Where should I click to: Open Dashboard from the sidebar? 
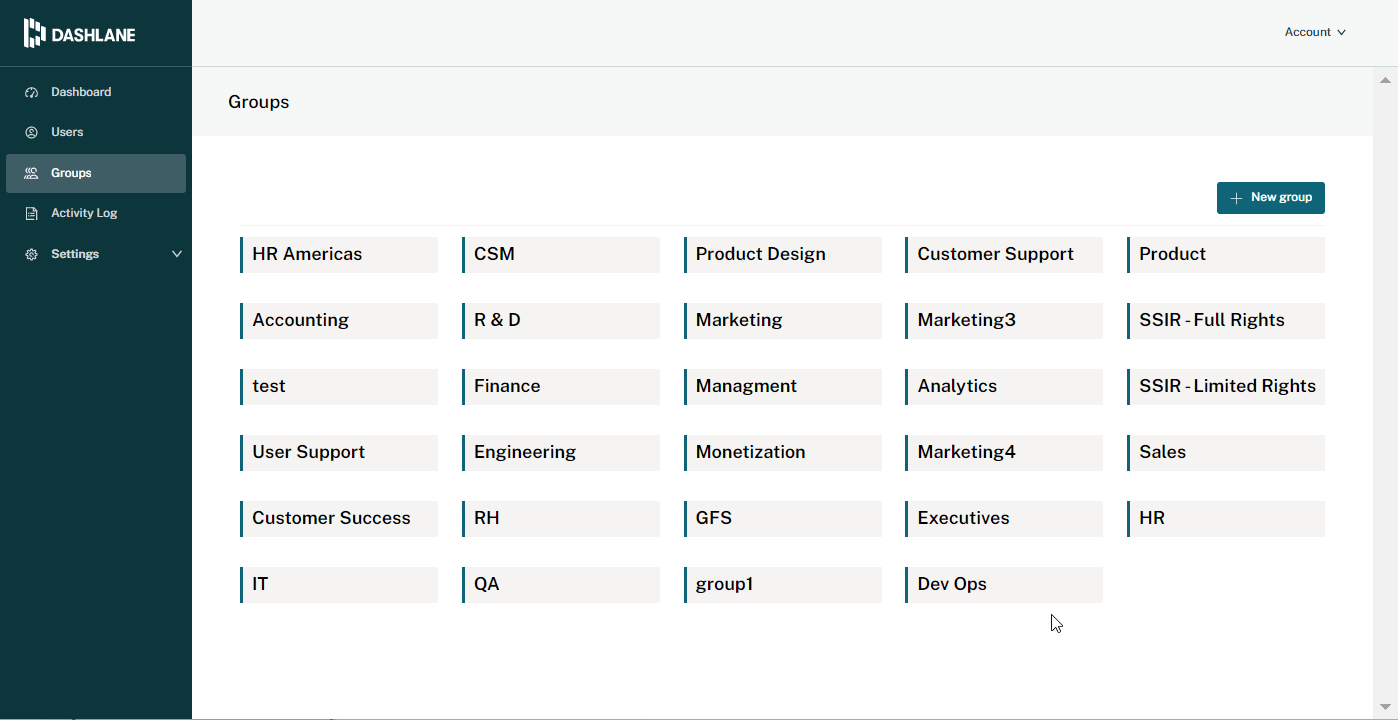[x=96, y=92]
